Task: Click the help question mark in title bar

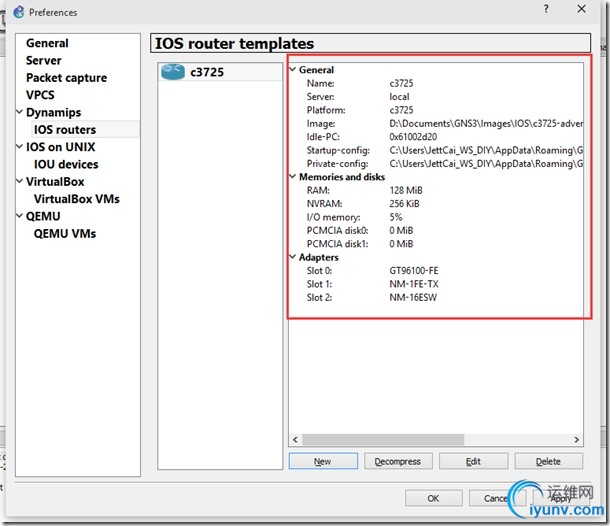Action: 546,9
